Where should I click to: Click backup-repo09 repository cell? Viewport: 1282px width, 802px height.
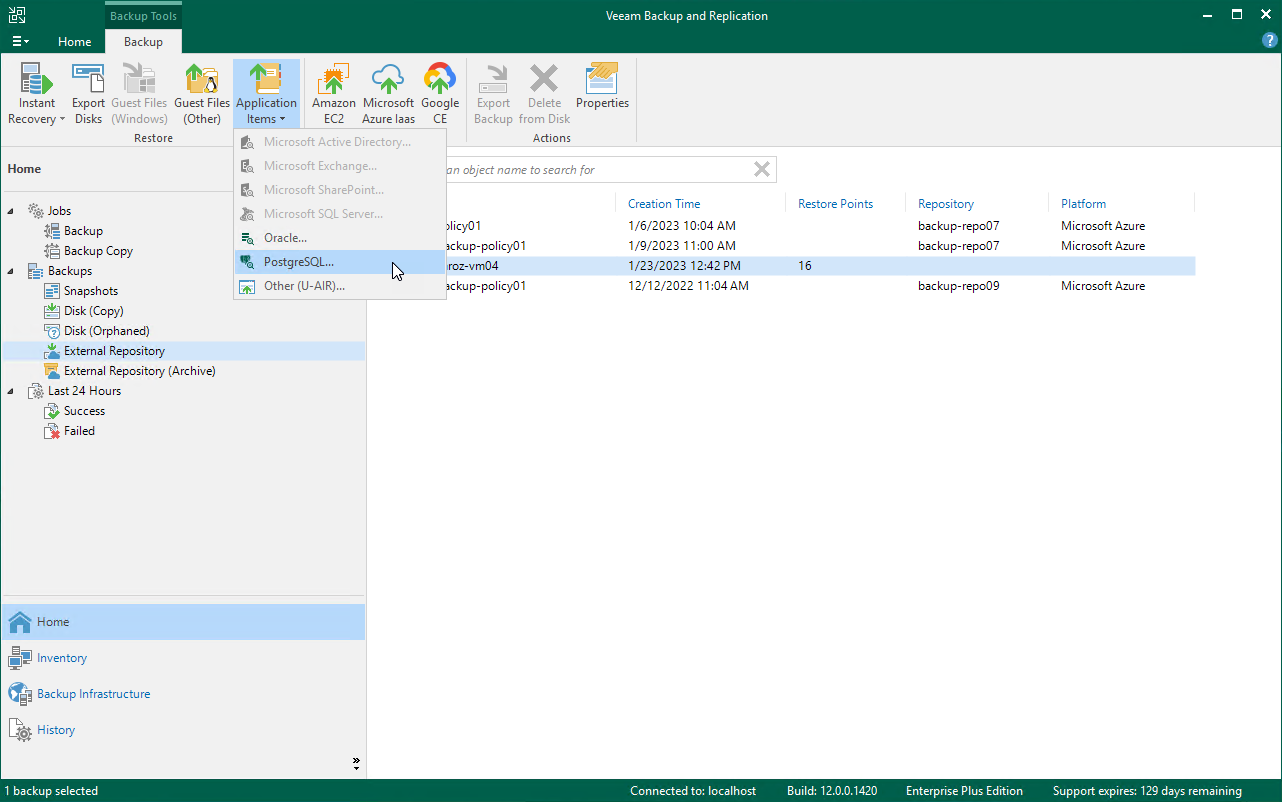[958, 286]
